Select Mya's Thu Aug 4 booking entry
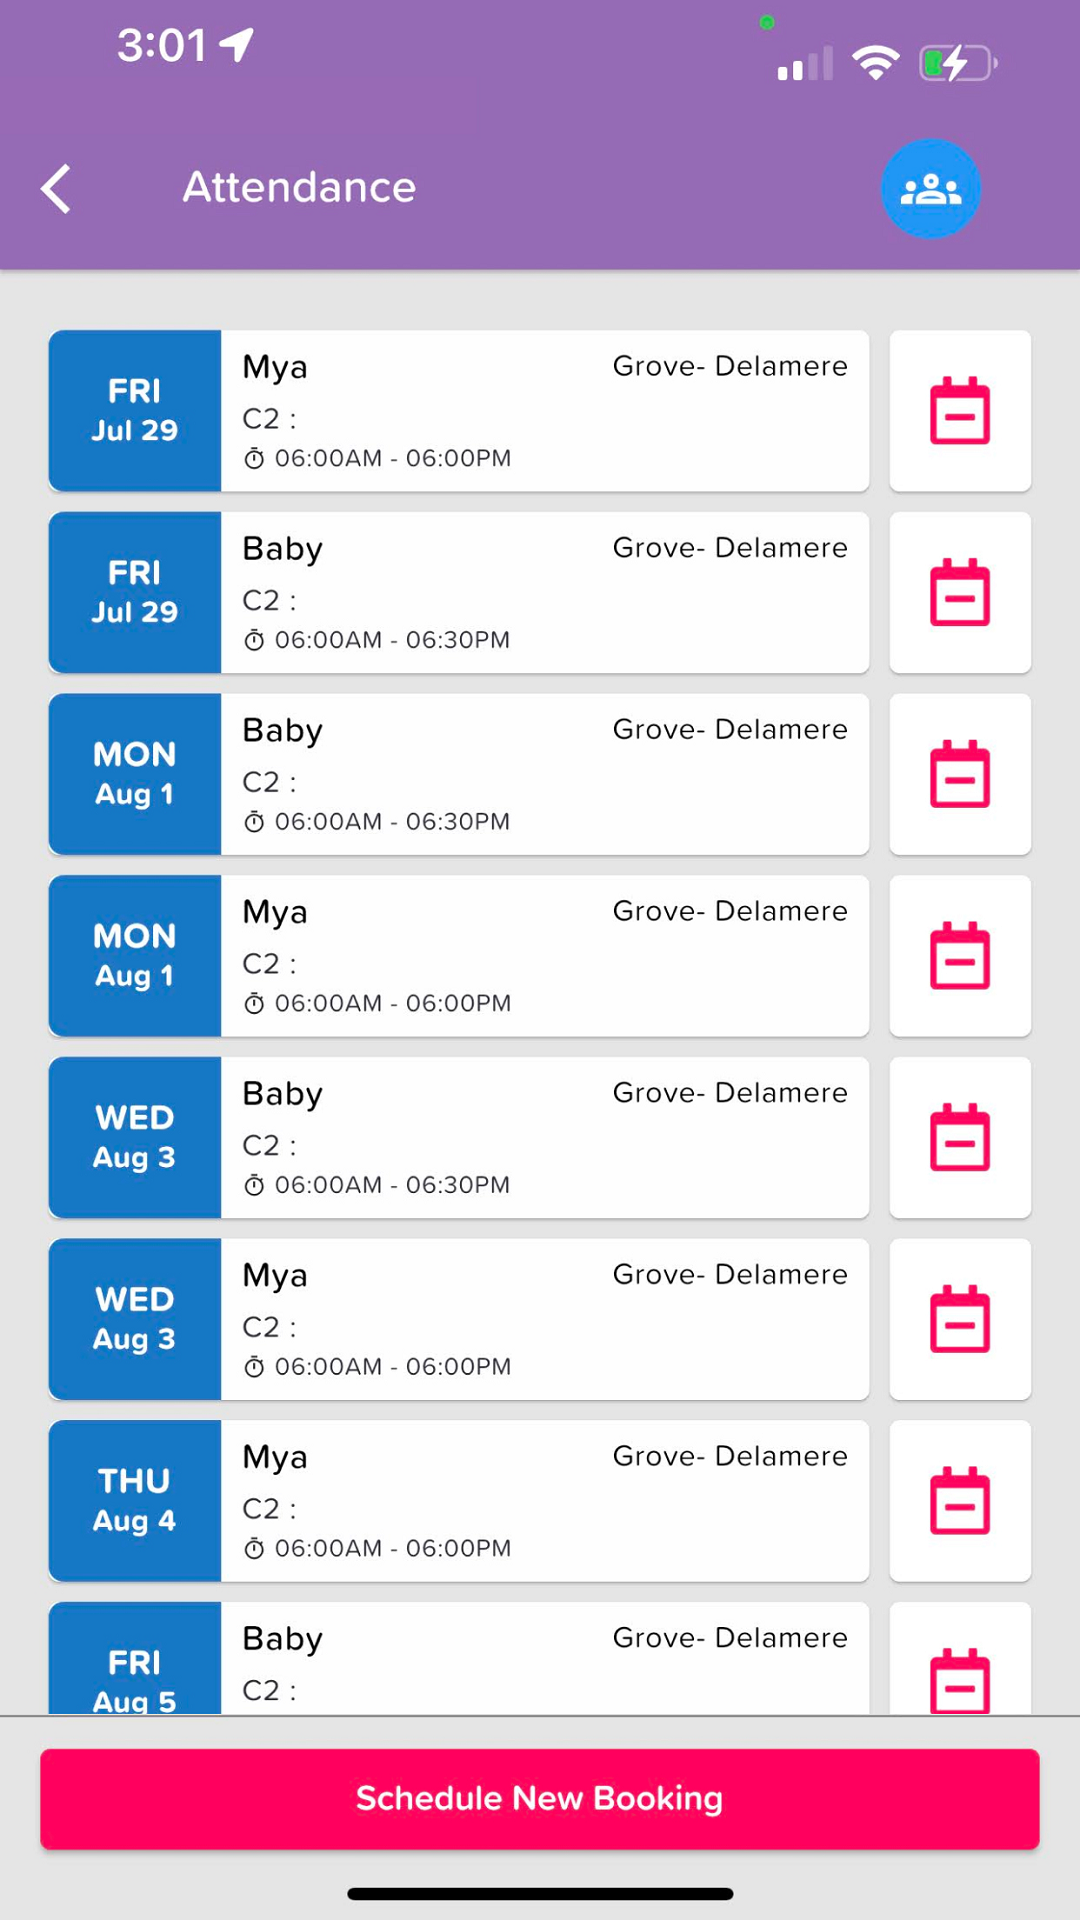This screenshot has width=1080, height=1920. click(x=458, y=1501)
